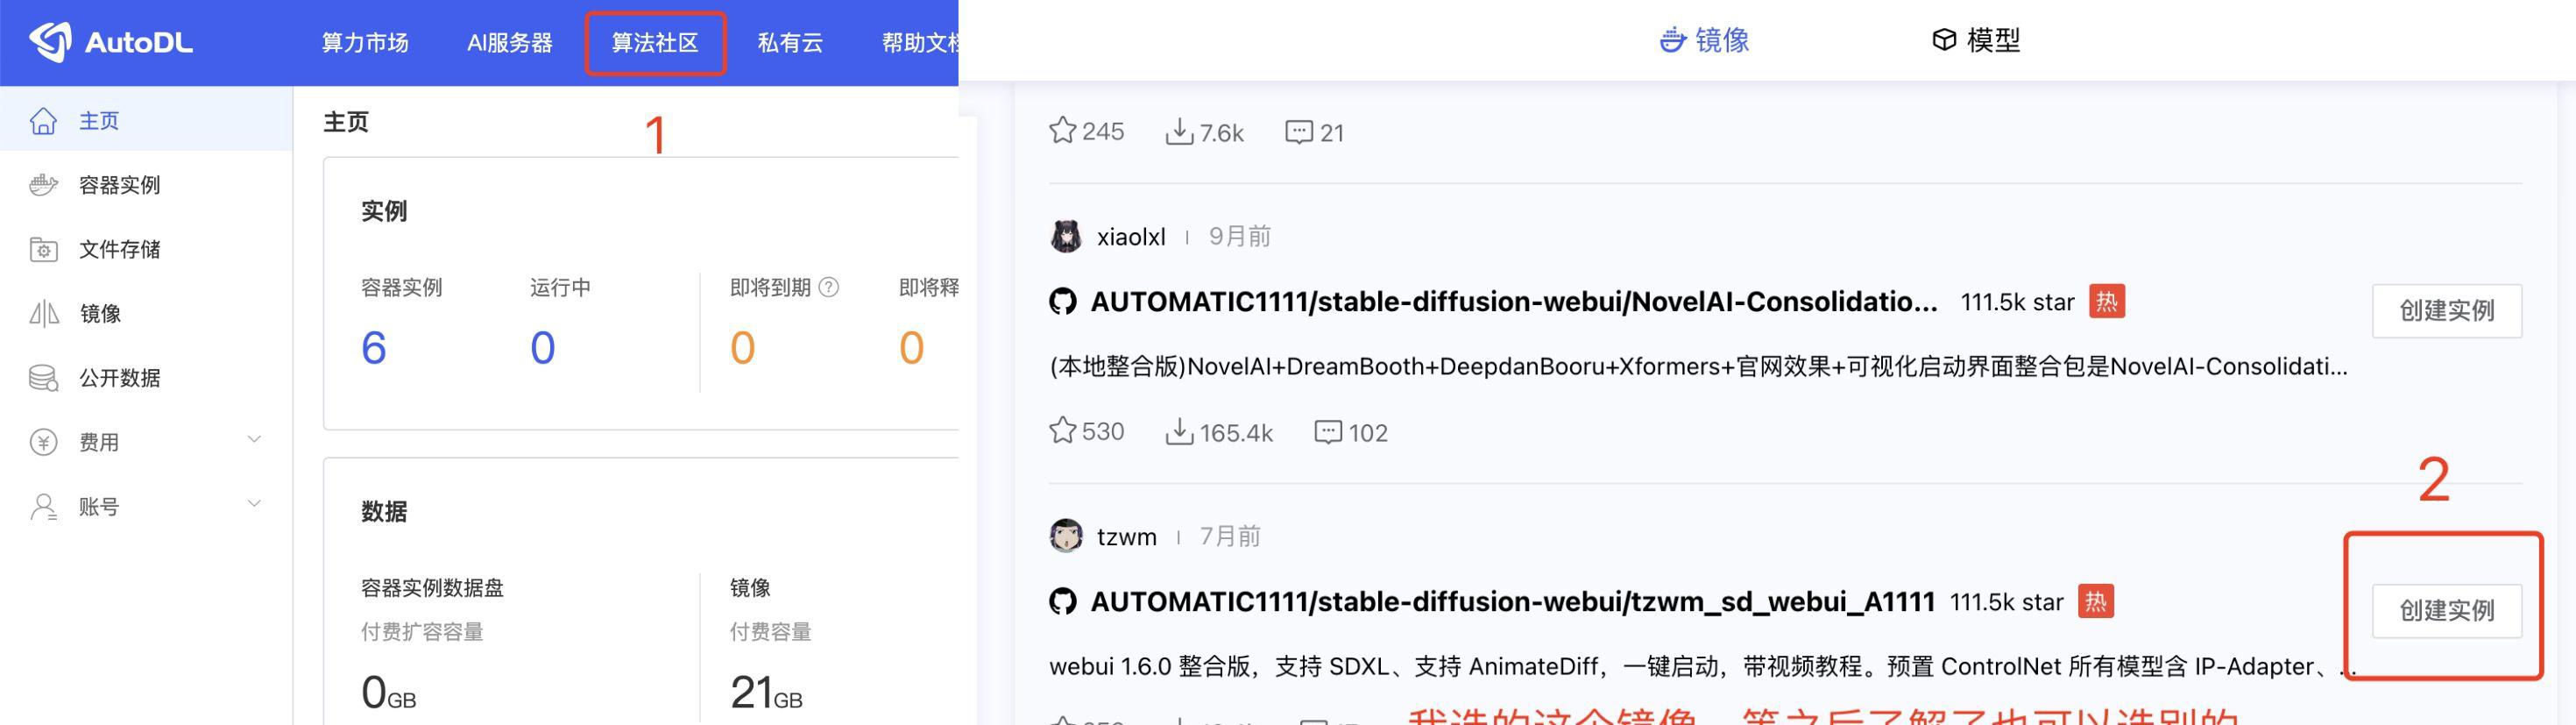The image size is (2576, 725).
Task: Expand the 账号 sidebar menu chevron
Action: click(254, 503)
